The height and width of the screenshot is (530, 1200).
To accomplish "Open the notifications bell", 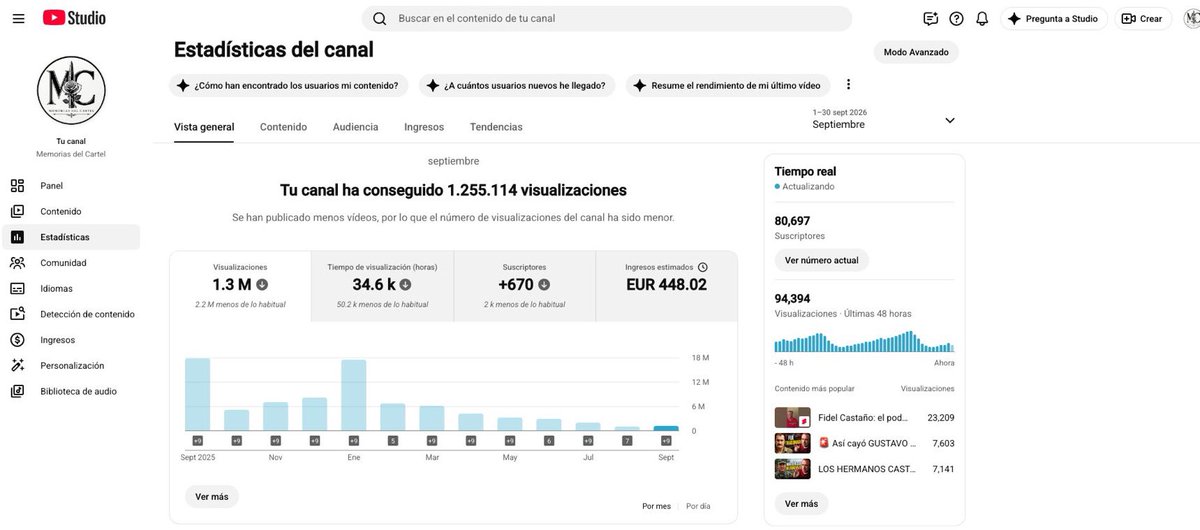I will [982, 18].
